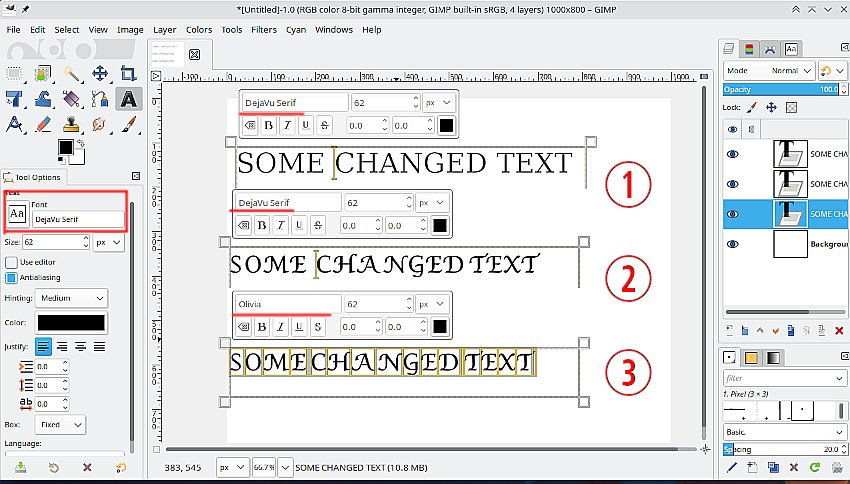
Task: Select the Paintbrush tool
Action: coord(128,125)
